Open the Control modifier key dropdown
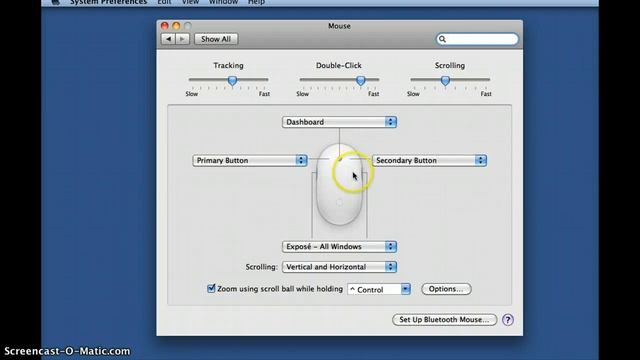640x360 pixels. point(379,289)
